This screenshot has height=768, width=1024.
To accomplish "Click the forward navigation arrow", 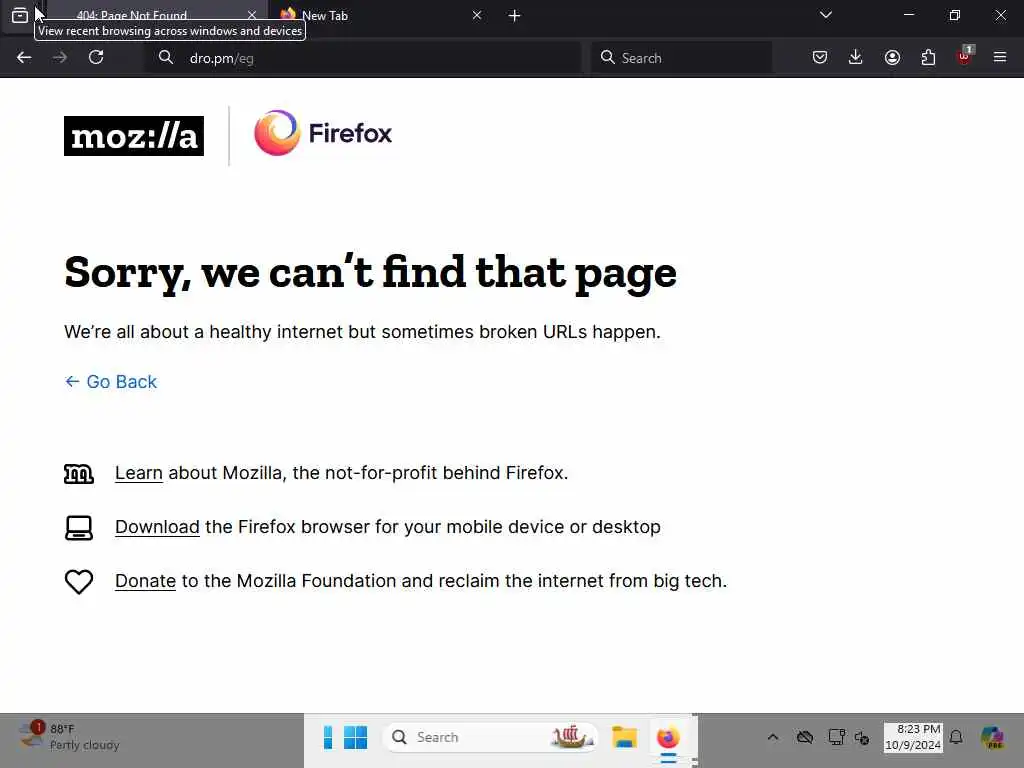I will 60,57.
